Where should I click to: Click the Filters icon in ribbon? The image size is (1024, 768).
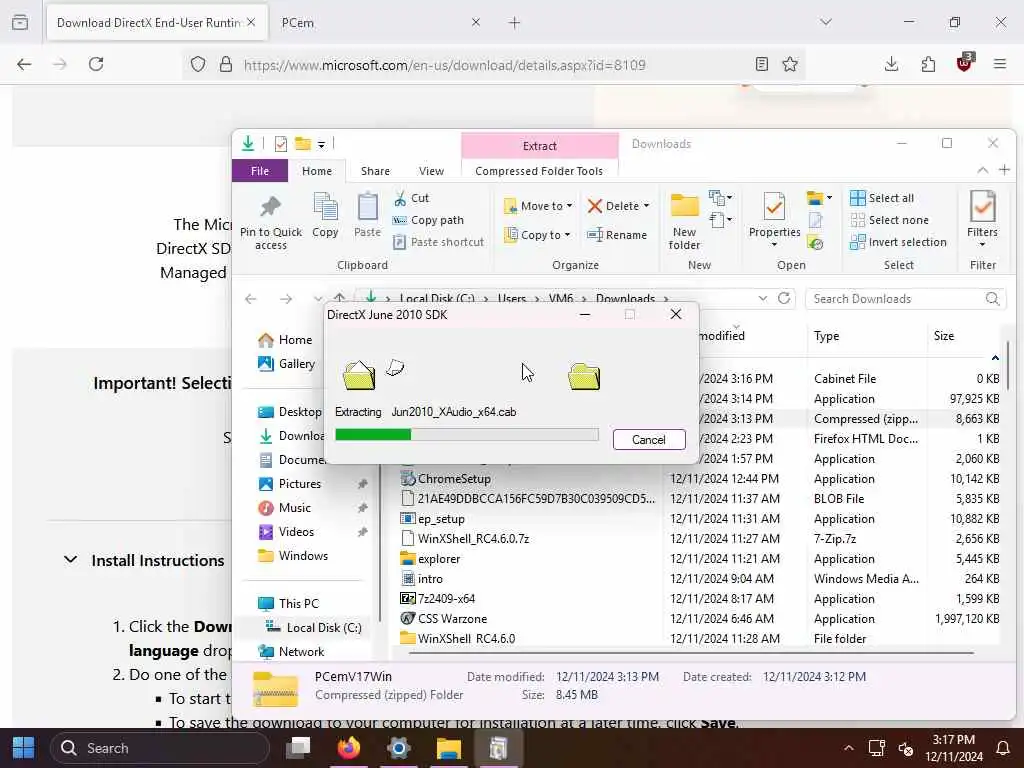[982, 206]
